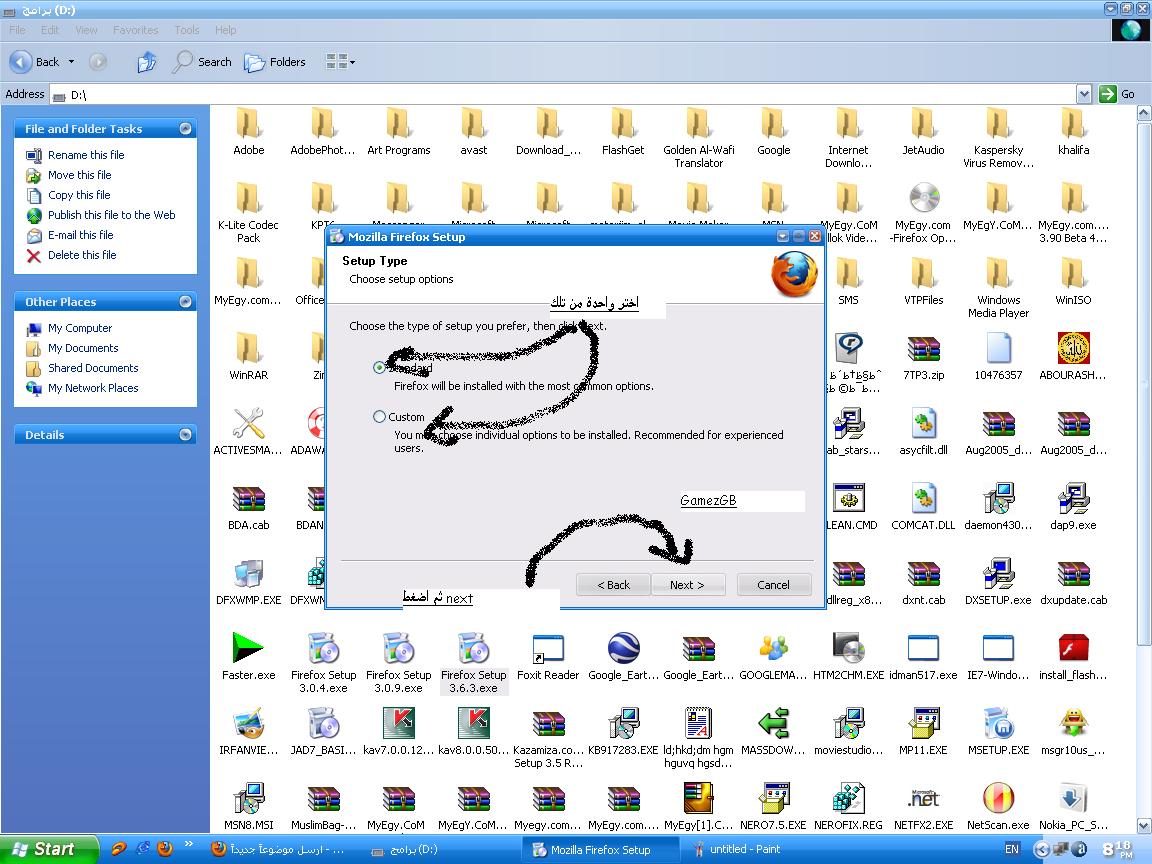Open the Favorites menu
Viewport: 1152px width, 864px height.
tap(135, 30)
